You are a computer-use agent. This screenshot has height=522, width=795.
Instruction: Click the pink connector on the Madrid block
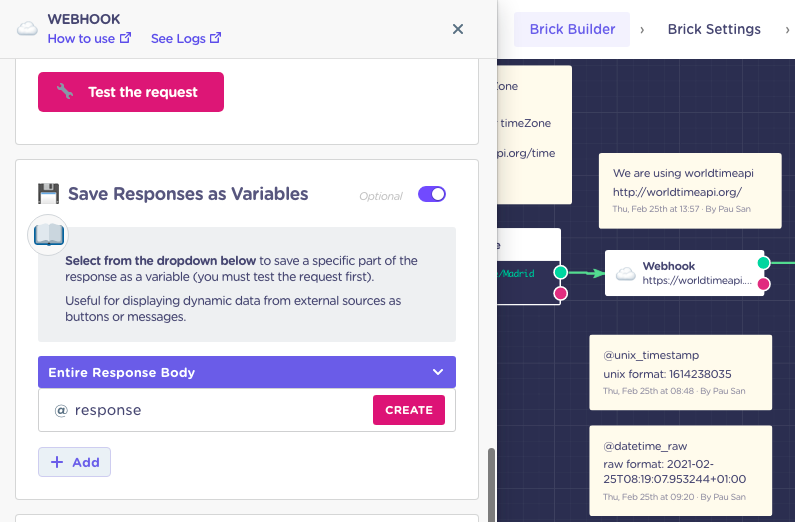(x=560, y=293)
